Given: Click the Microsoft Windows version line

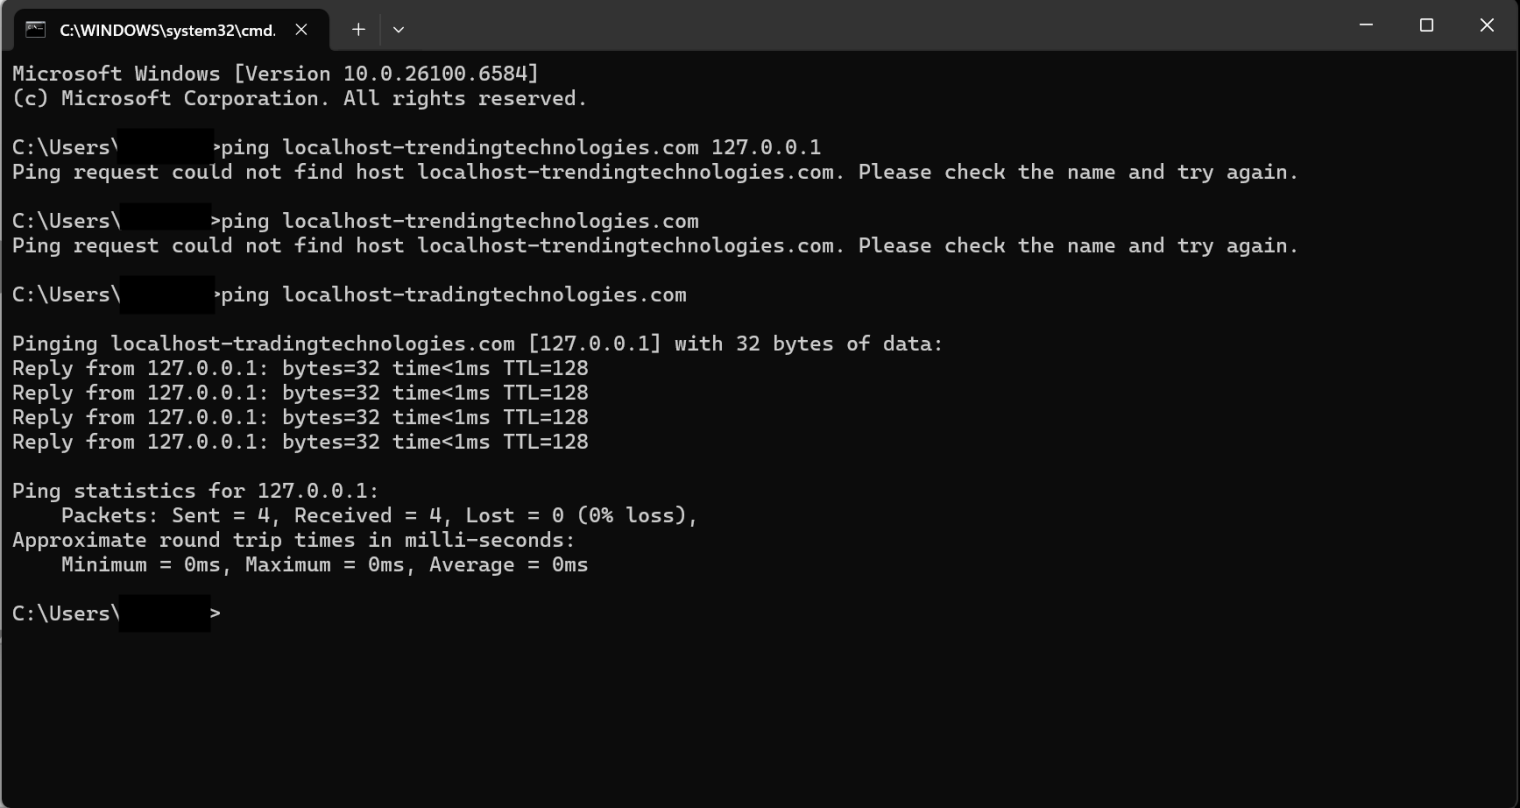Looking at the screenshot, I should tap(275, 74).
